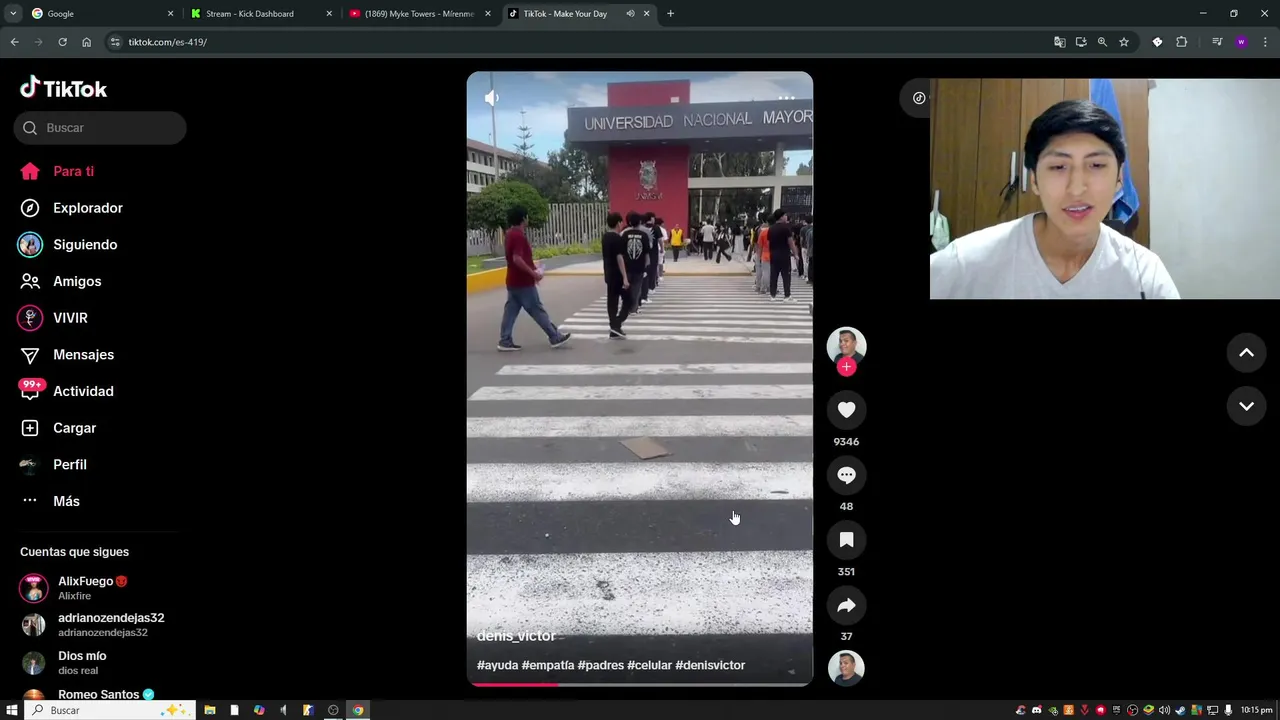The image size is (1280, 720).
Task: Mute the TikTok tab via its speaker icon
Action: [x=630, y=14]
